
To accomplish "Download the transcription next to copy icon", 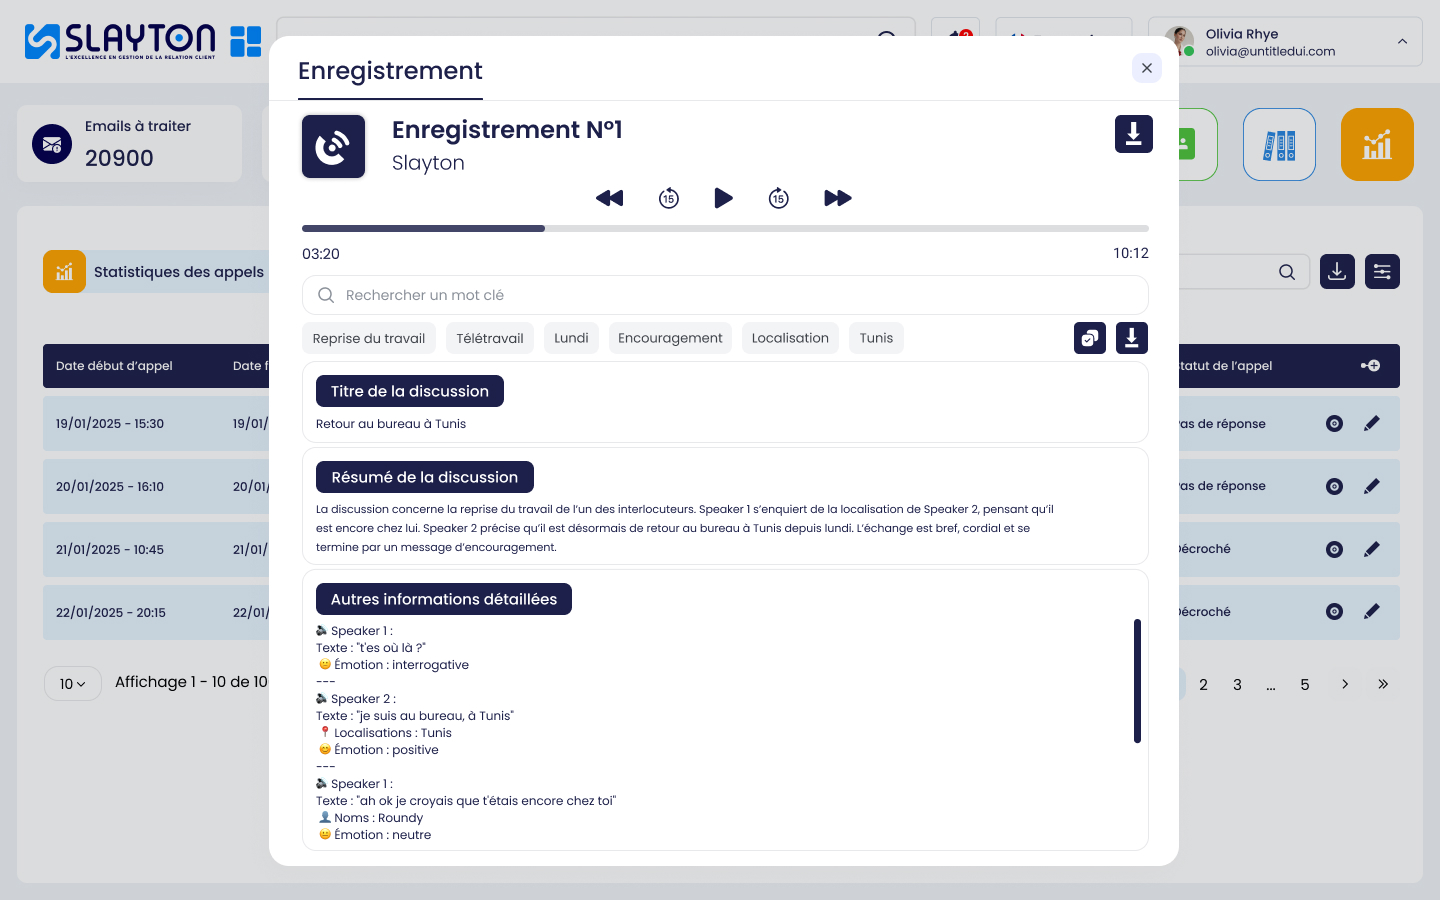I will 1131,338.
